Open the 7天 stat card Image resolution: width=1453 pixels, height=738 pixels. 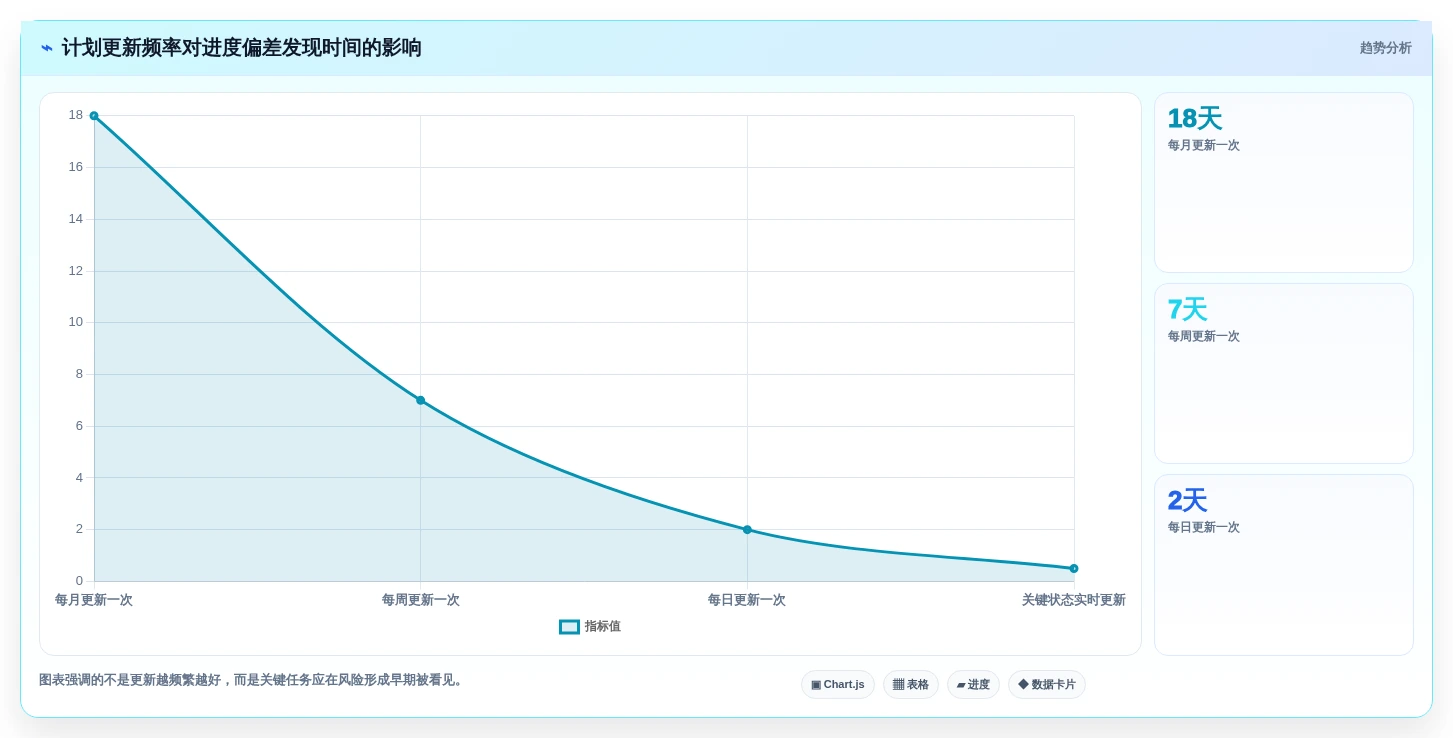1284,374
